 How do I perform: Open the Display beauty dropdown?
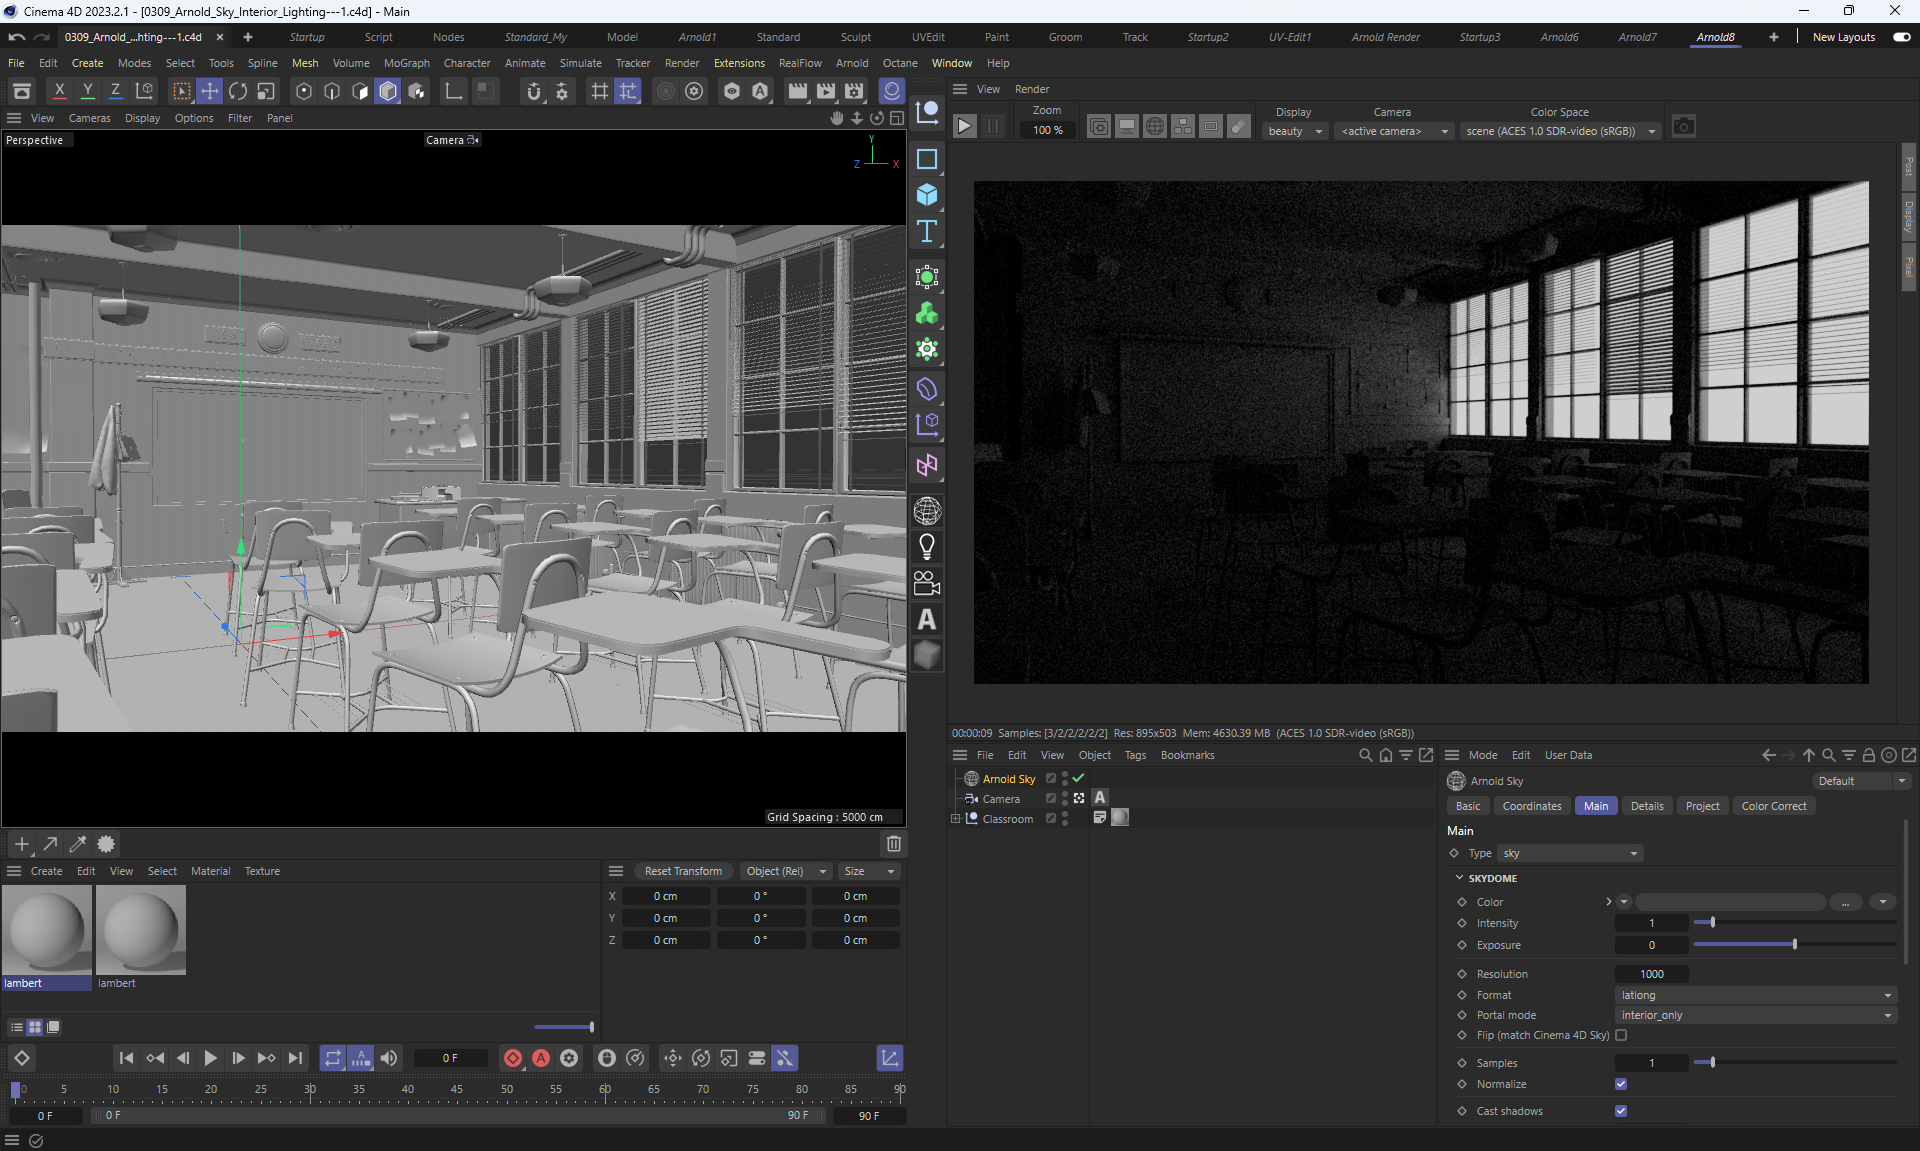point(1295,131)
